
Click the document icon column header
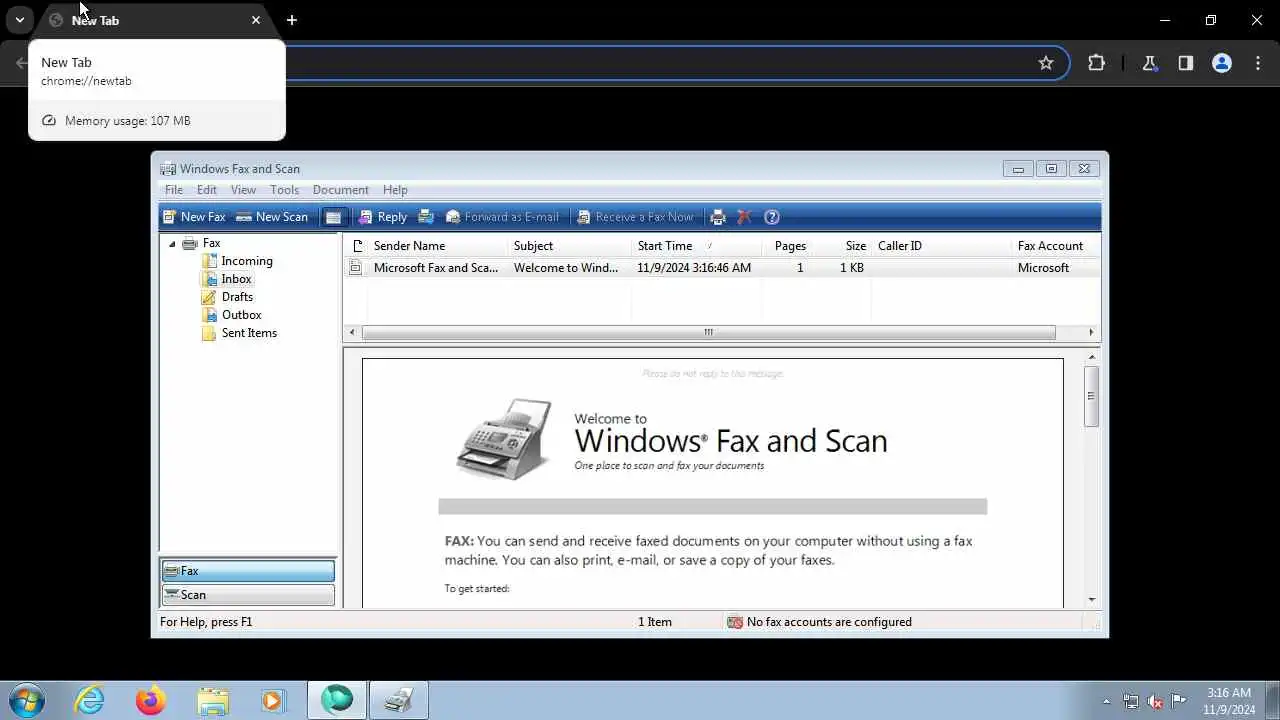point(356,246)
